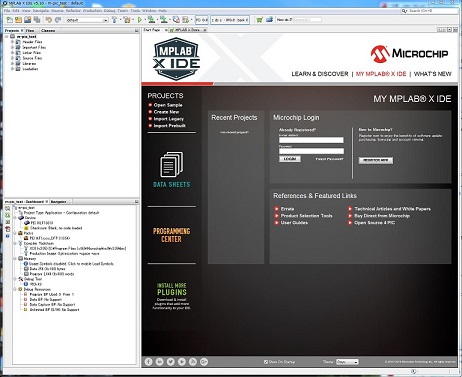Click the Create New project link
Viewport: 462px width, 377px height.
pos(166,112)
